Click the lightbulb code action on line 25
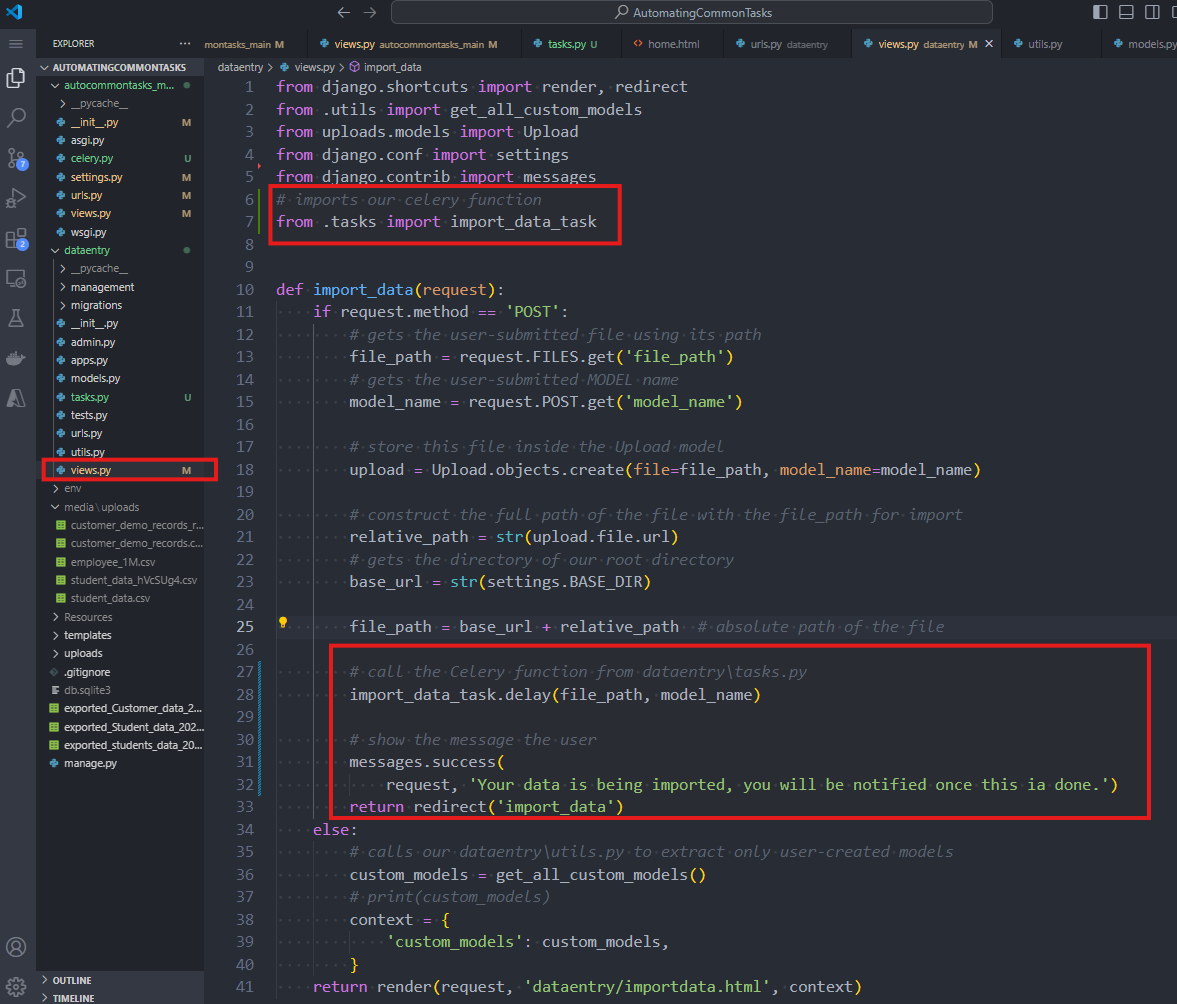Viewport: 1177px width, 1004px height. click(x=283, y=622)
